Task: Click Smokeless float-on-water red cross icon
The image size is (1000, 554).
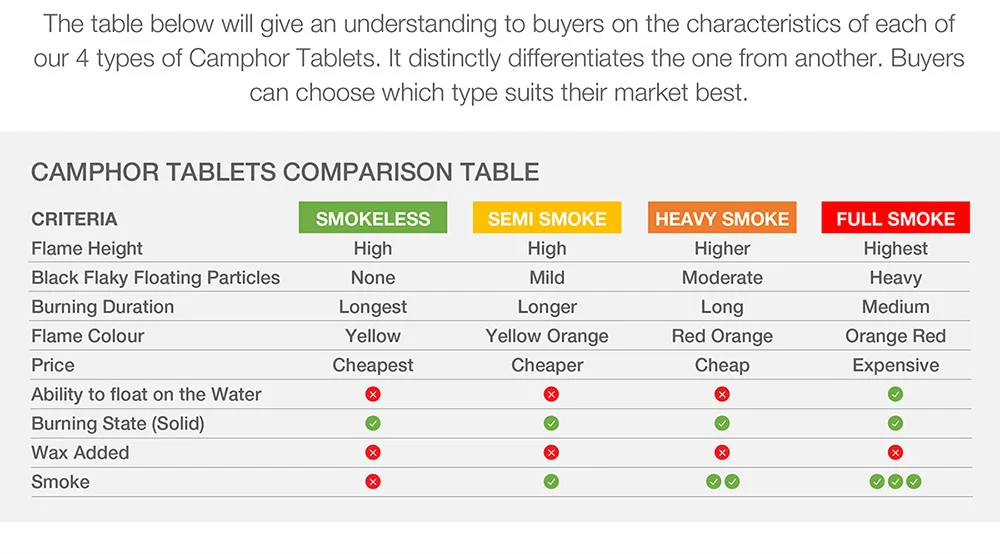Action: coord(373,394)
